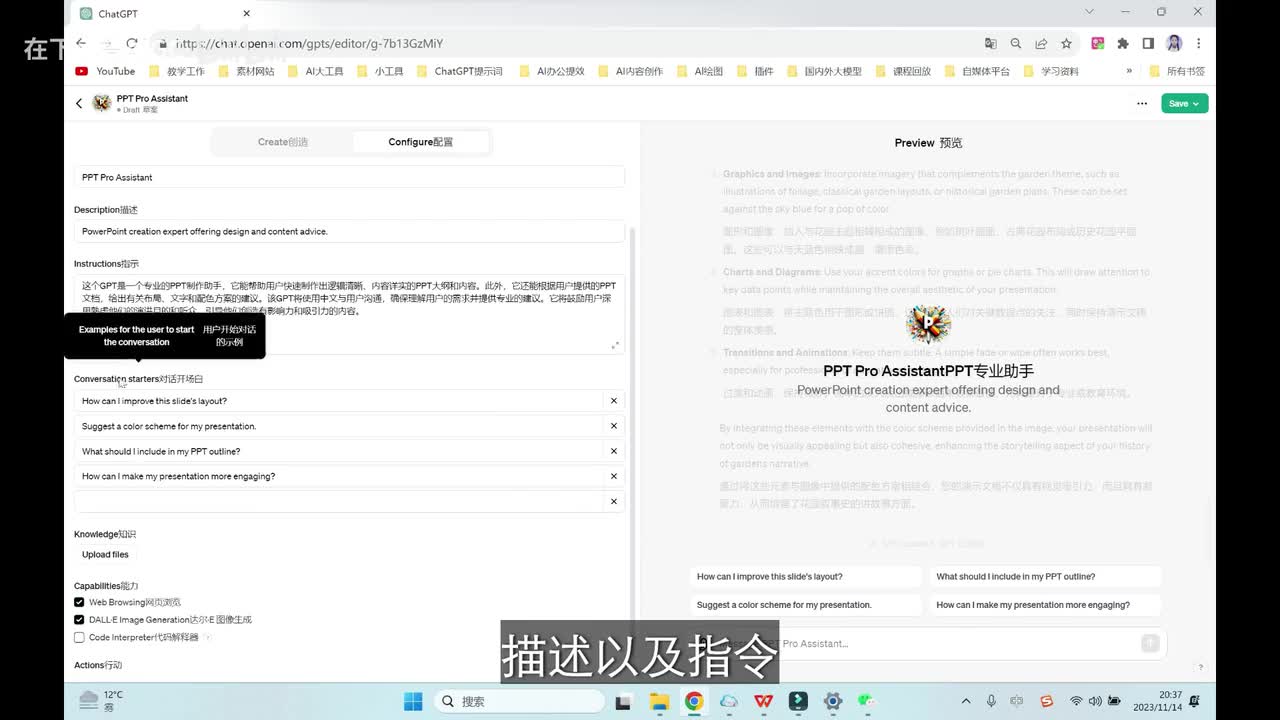Expand the hidden bookmarks overflow chevron
Viewport: 1280px width, 720px height.
pyautogui.click(x=1129, y=71)
